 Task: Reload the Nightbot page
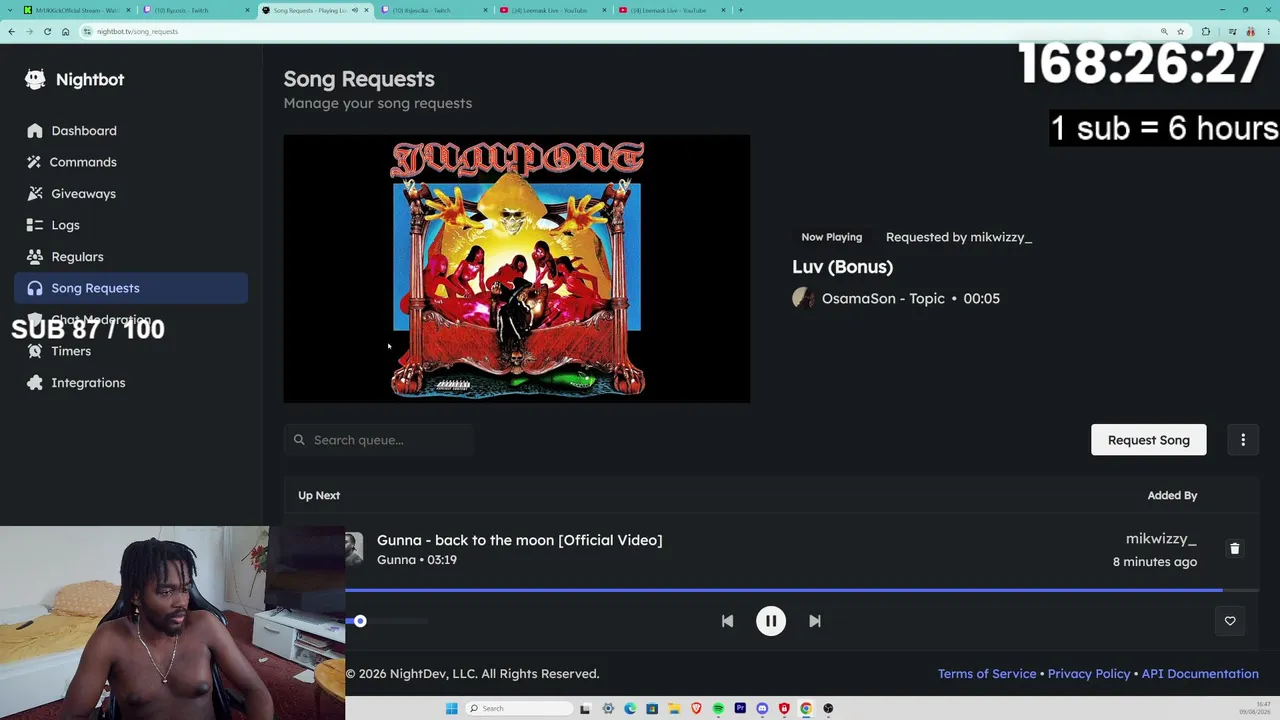[x=47, y=31]
